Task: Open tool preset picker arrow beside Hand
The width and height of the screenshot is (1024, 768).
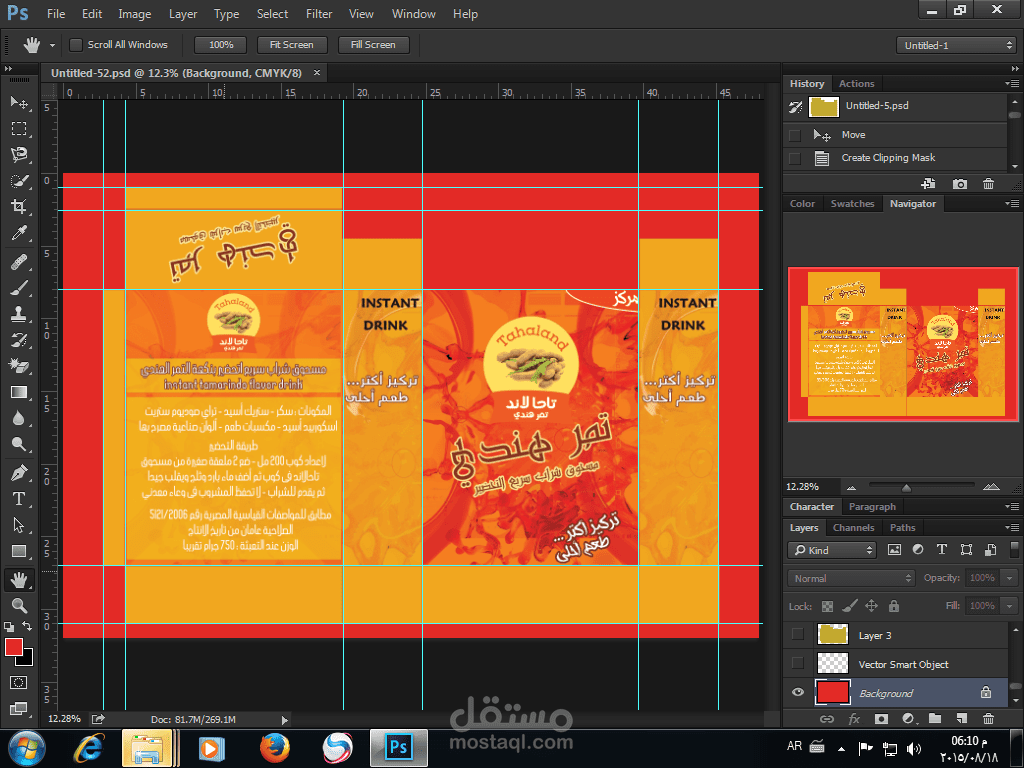Action: point(52,45)
